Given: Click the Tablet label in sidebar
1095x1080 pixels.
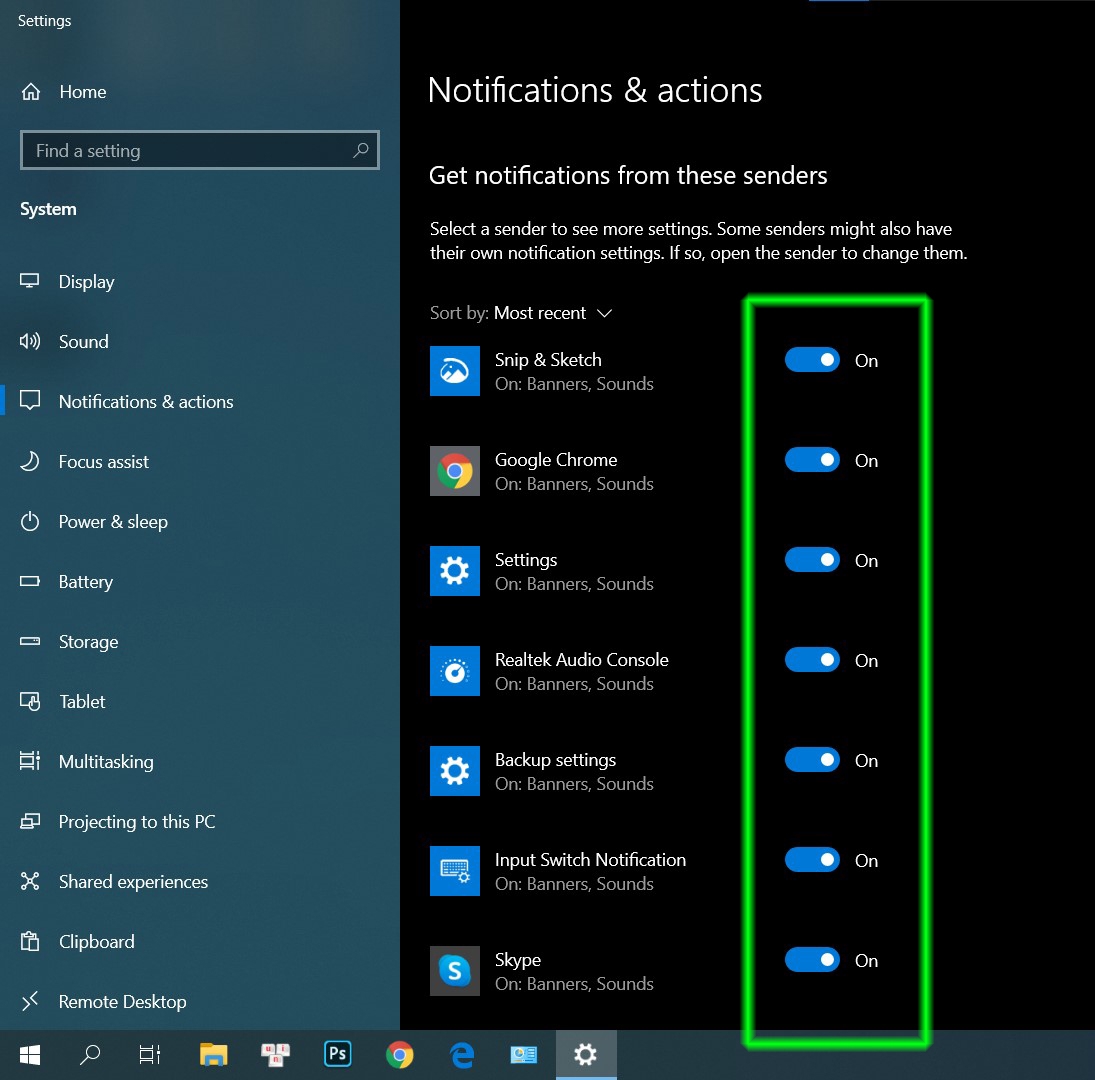Looking at the screenshot, I should coord(82,702).
